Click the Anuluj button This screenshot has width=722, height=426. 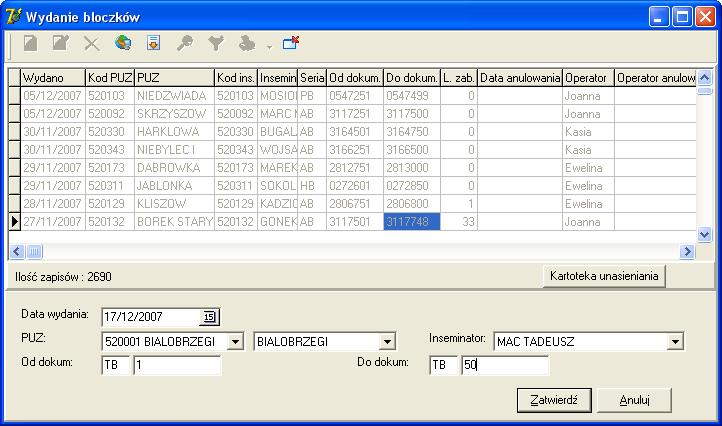[x=634, y=400]
